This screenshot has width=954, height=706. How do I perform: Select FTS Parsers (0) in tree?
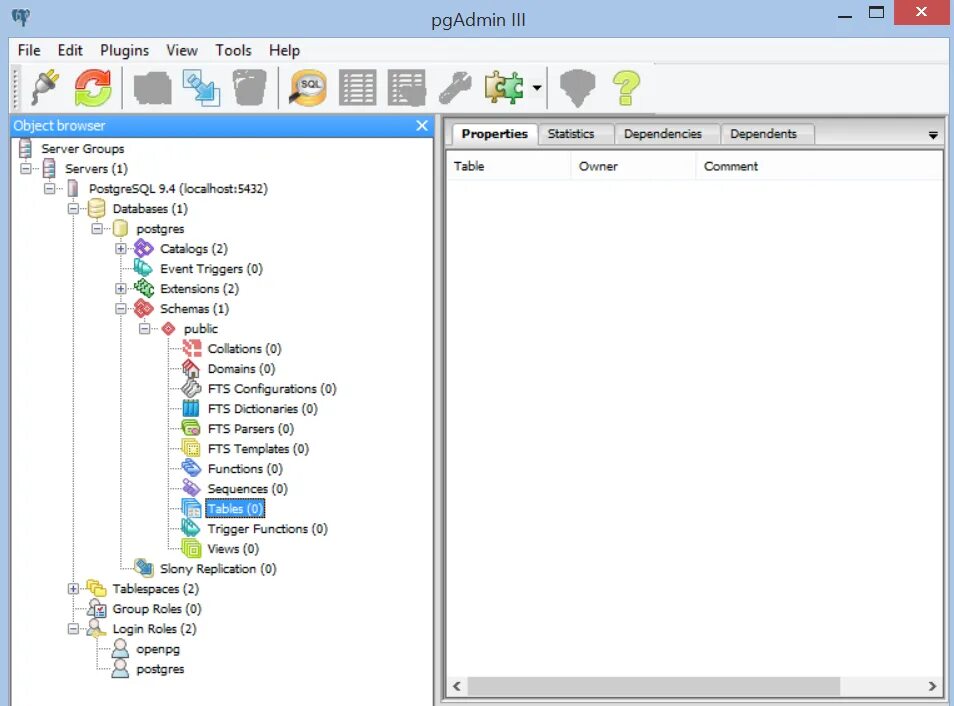point(251,429)
